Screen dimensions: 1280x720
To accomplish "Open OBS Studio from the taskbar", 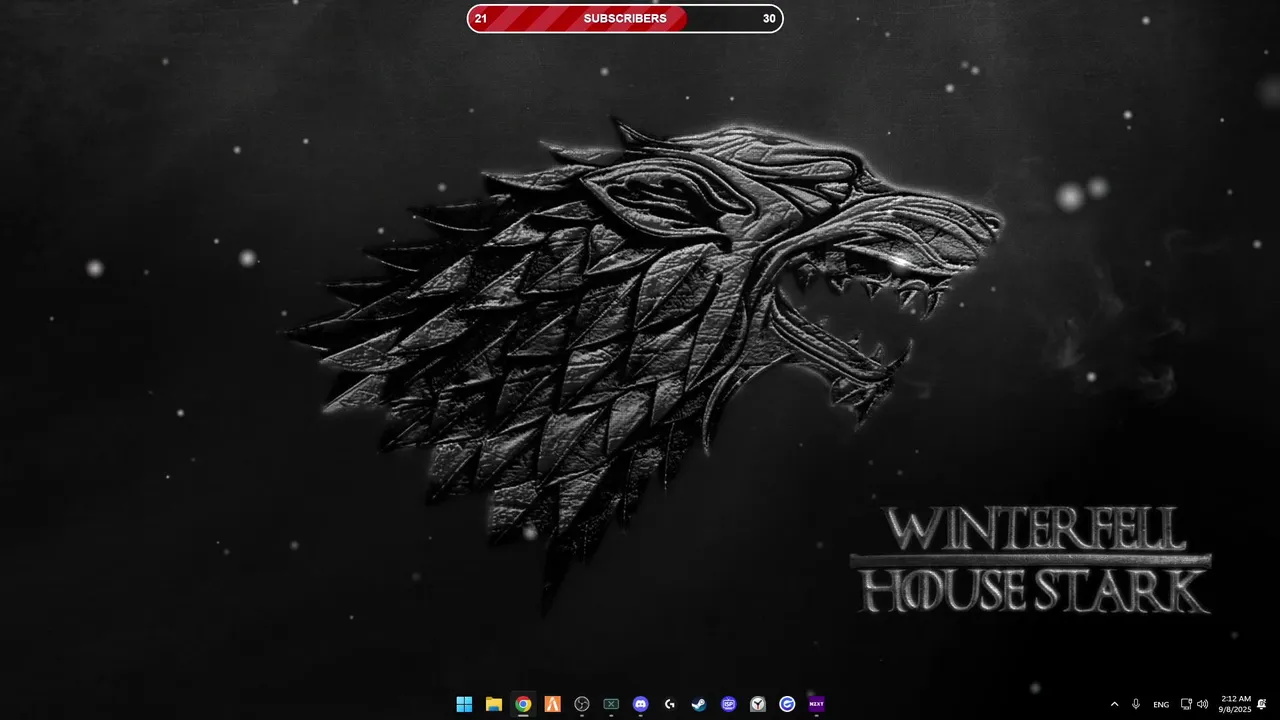I will pyautogui.click(x=582, y=704).
